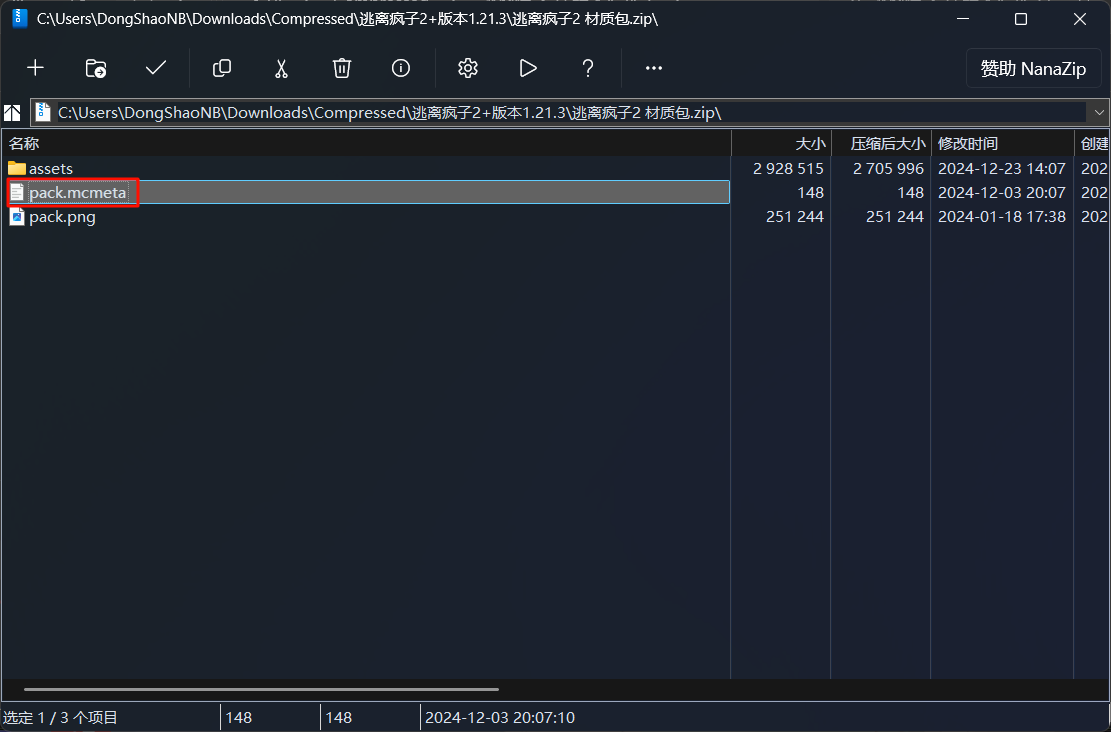
Task: Click the up-one-level folder icon
Action: (13, 112)
